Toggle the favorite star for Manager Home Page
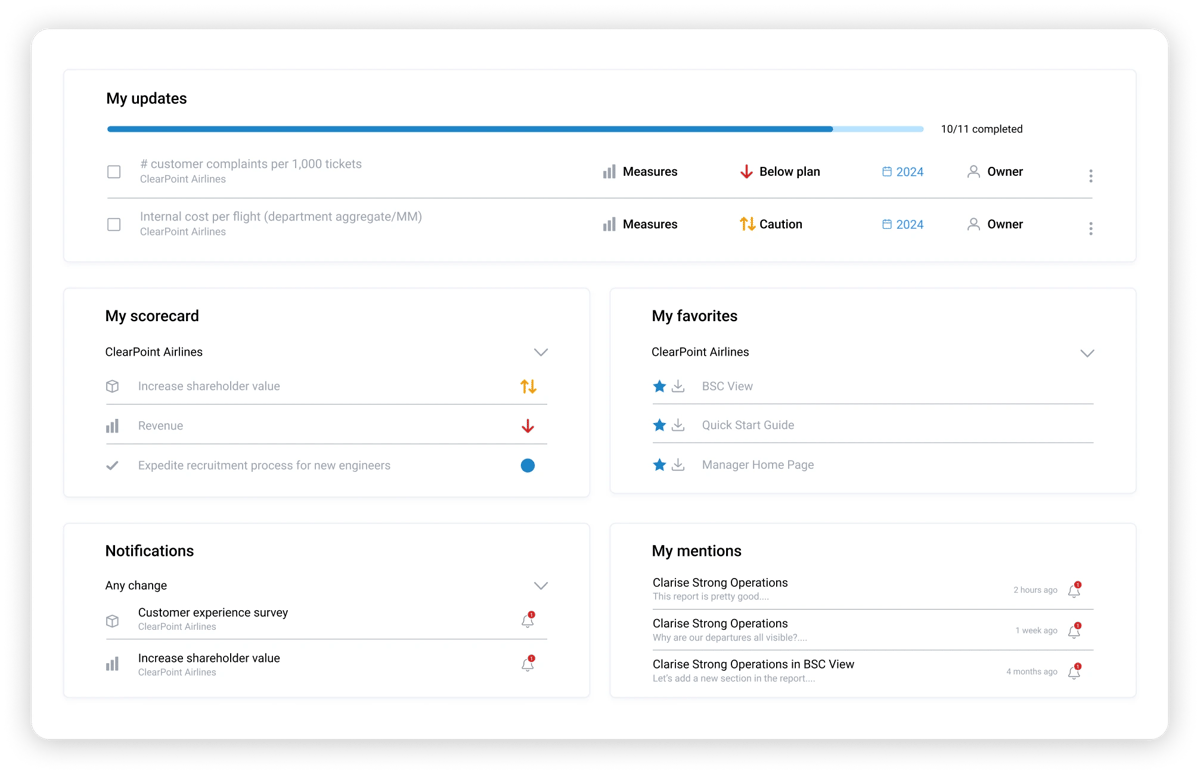Viewport: 1200px width, 774px height. [x=659, y=465]
